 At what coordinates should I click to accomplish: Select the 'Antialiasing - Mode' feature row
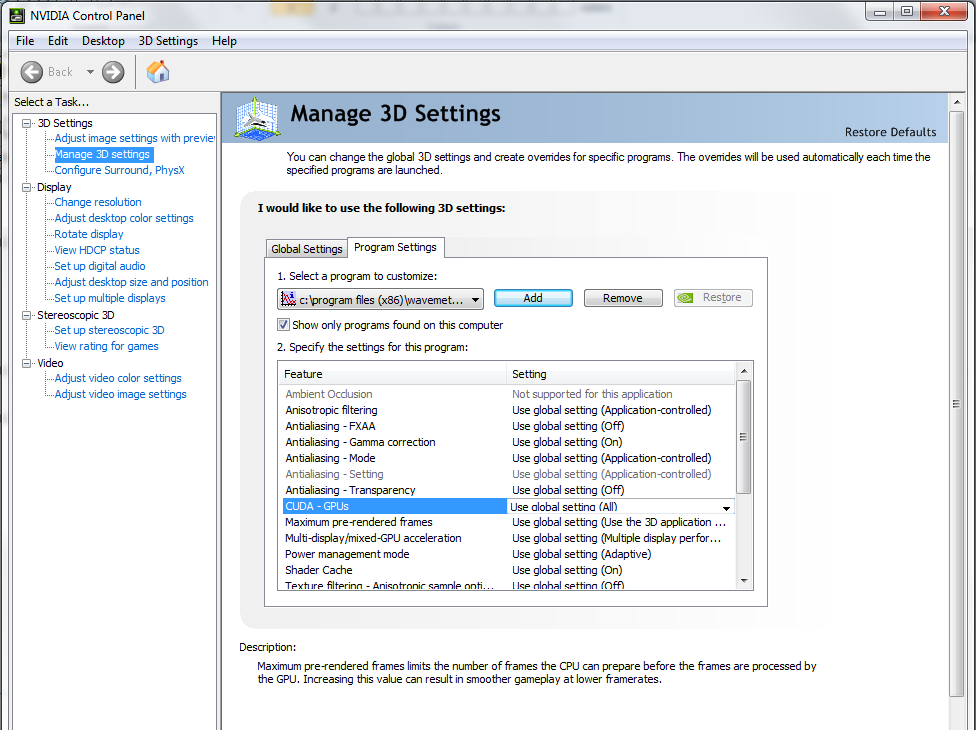point(509,459)
